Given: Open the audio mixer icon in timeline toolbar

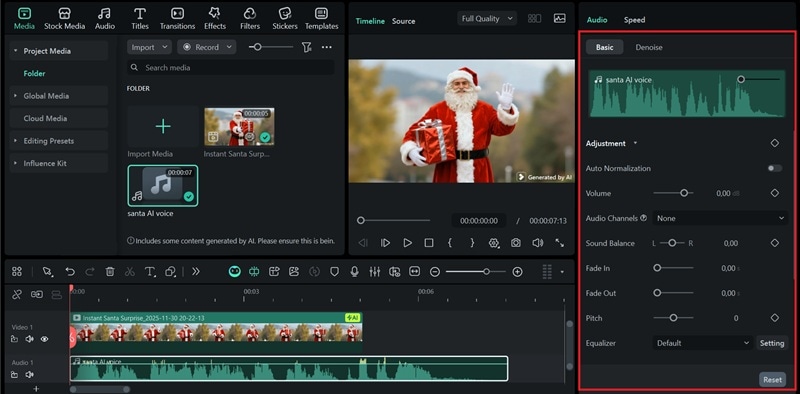Looking at the screenshot, I should point(374,272).
